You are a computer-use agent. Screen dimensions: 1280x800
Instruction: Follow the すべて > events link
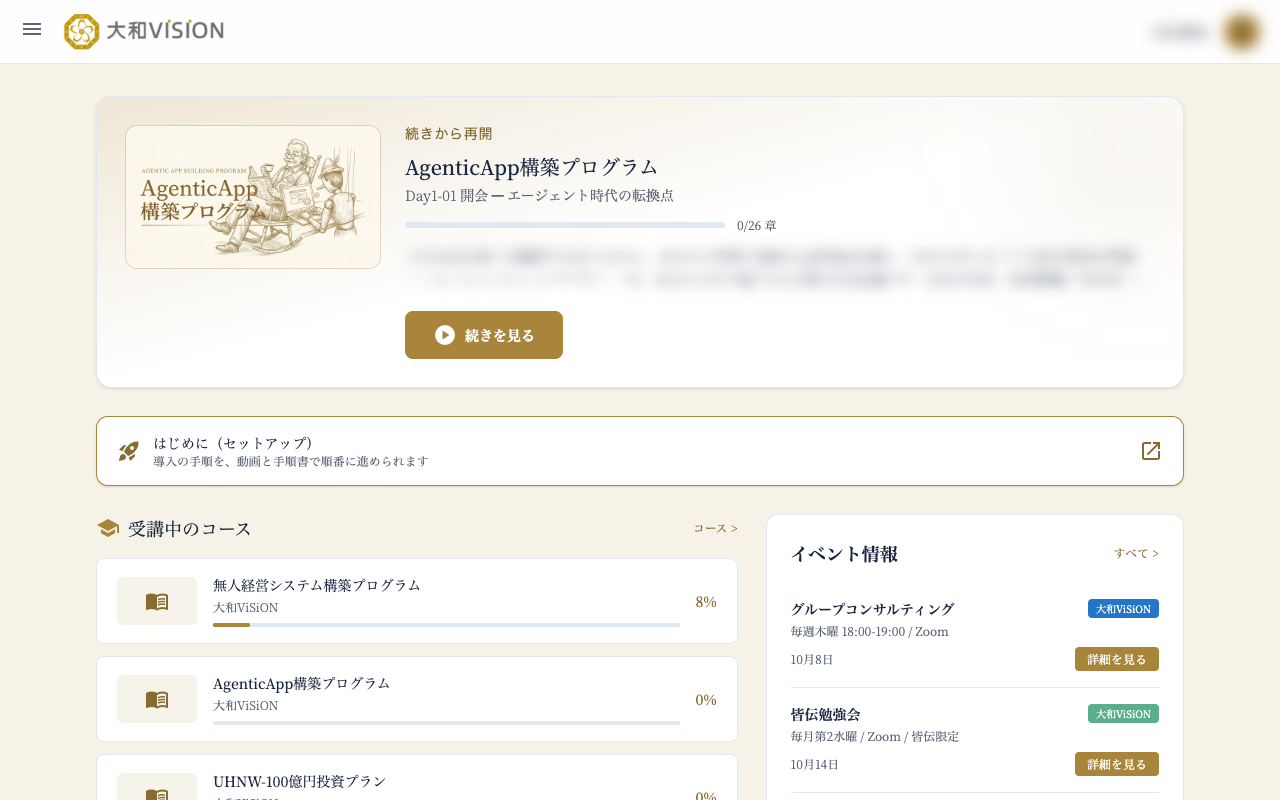point(1137,553)
